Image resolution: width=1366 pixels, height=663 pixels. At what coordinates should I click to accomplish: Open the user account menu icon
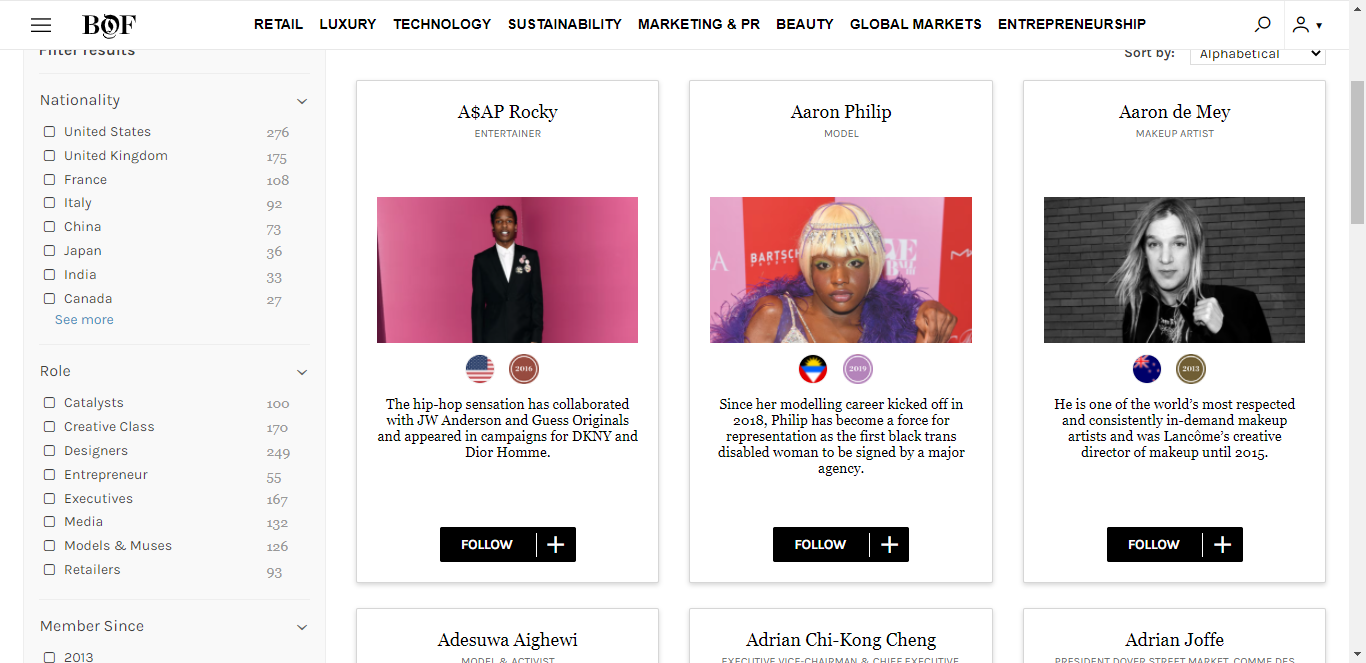pyautogui.click(x=1301, y=24)
